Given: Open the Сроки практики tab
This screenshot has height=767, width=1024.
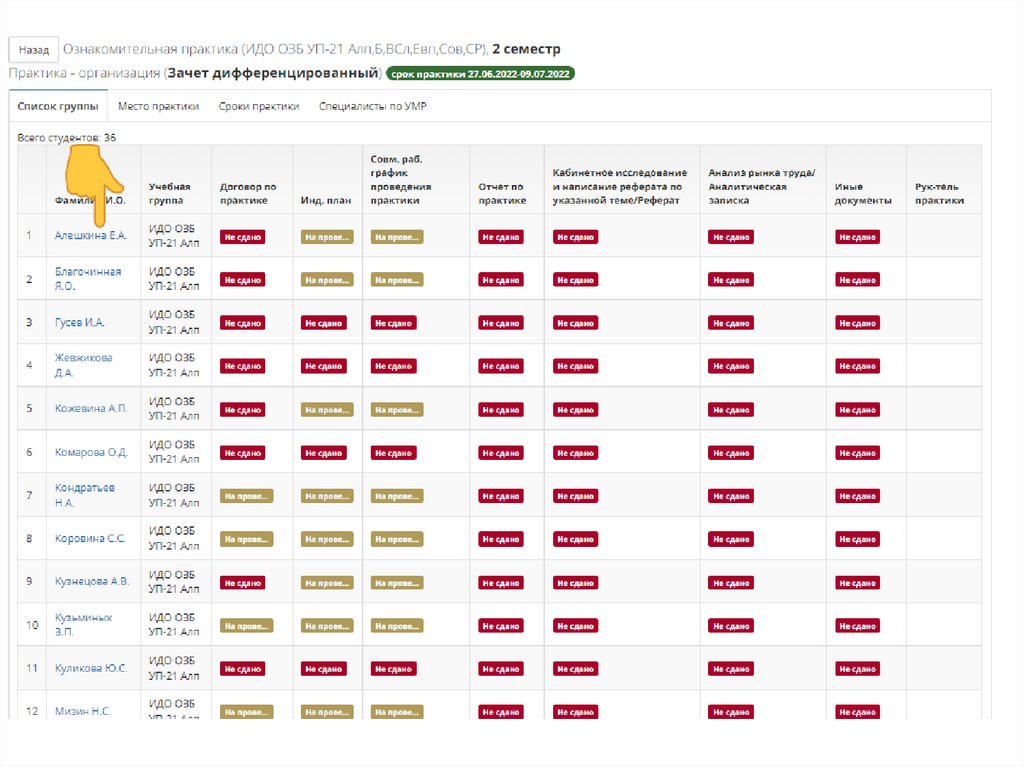Looking at the screenshot, I should (x=259, y=106).
